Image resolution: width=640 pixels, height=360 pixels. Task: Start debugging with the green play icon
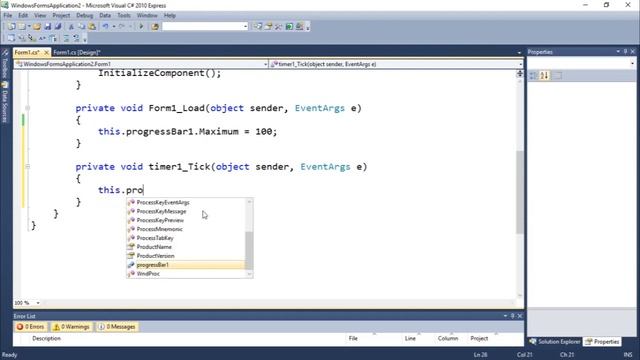[141, 27]
